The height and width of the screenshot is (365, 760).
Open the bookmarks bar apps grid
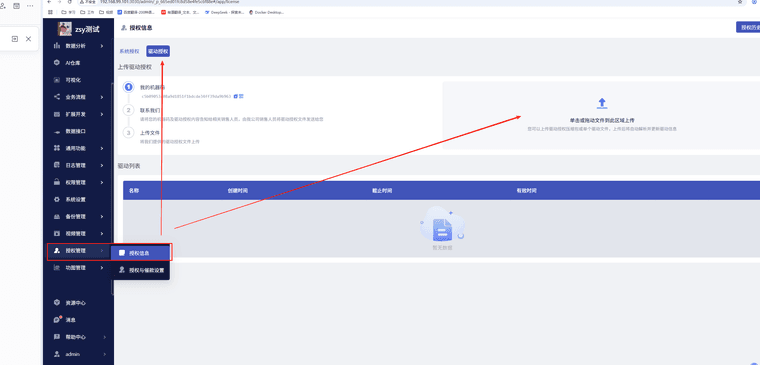[50, 12]
